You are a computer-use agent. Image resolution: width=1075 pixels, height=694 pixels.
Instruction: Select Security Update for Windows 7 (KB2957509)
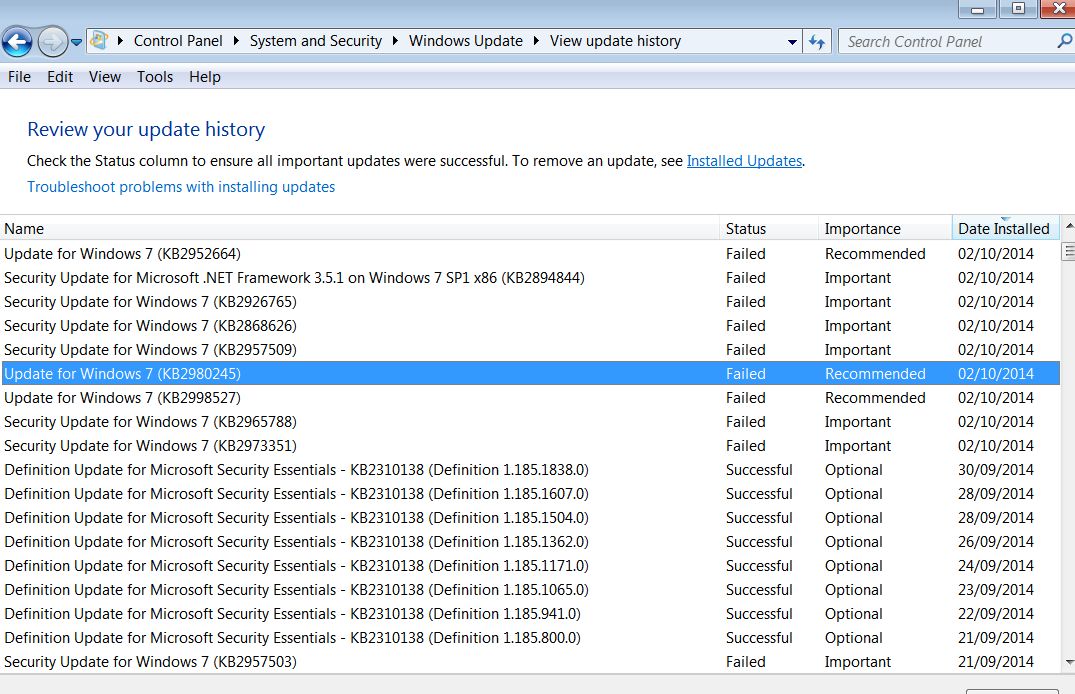[531, 350]
